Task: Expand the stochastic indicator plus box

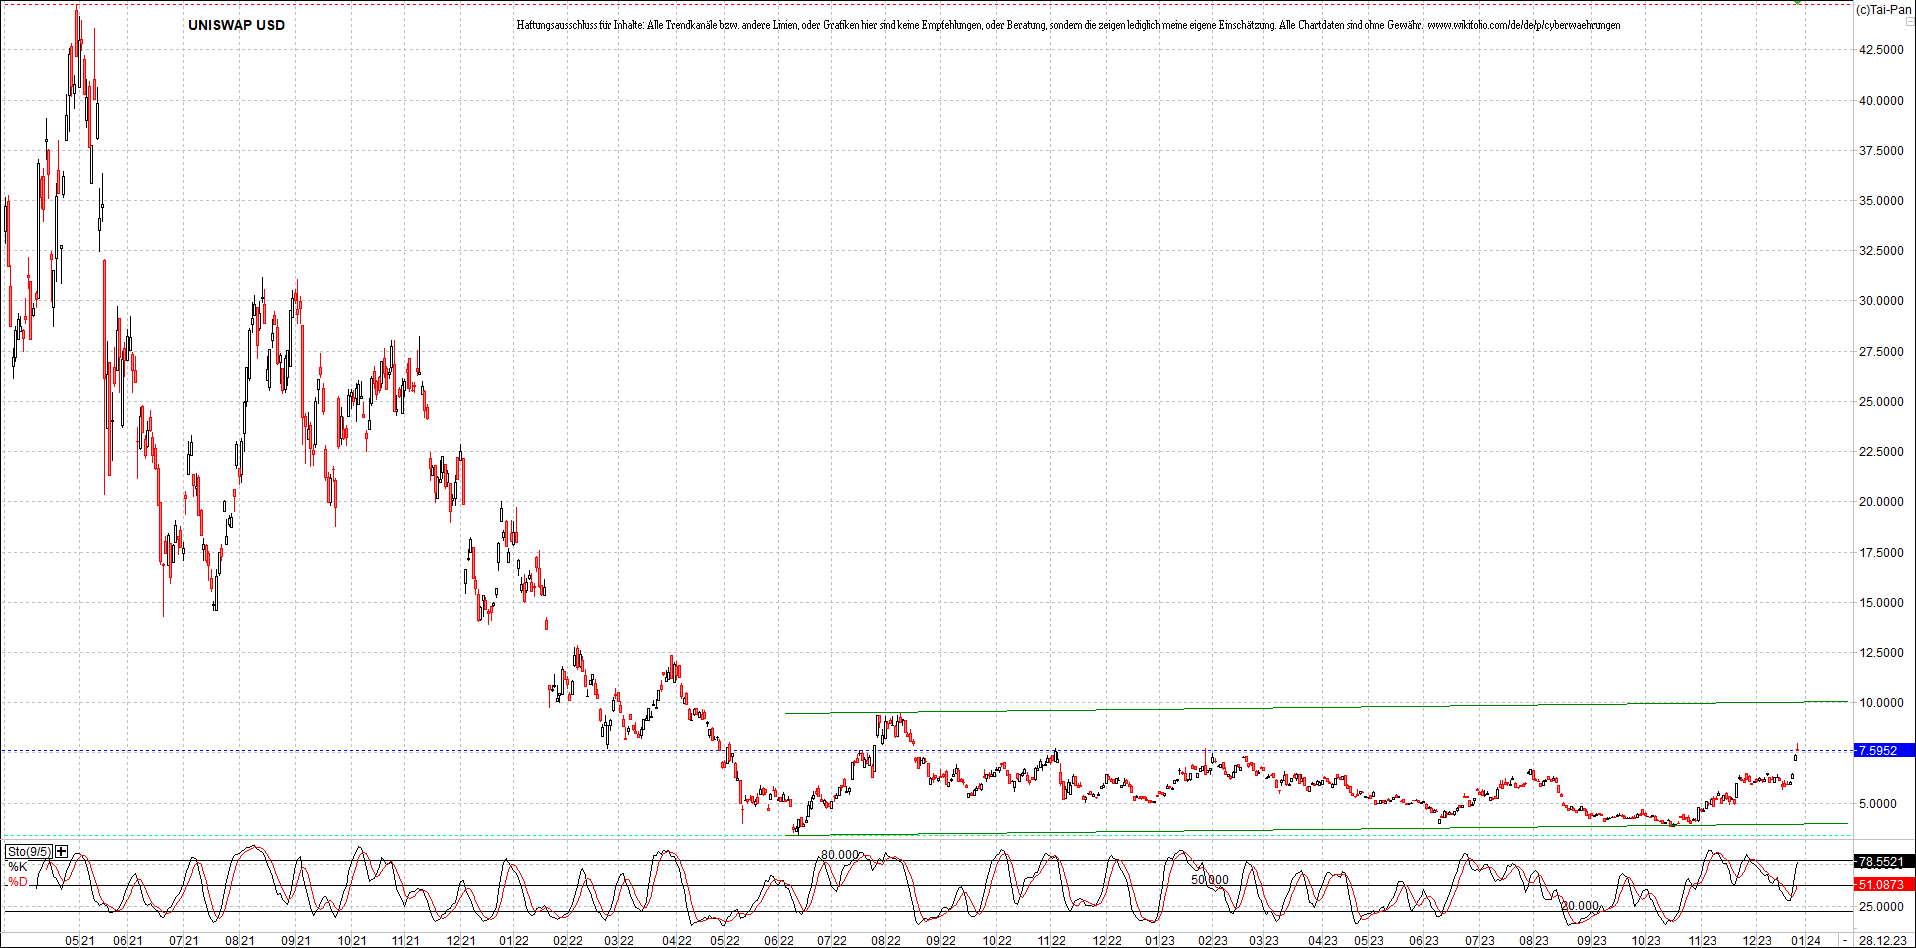Action: pos(62,852)
